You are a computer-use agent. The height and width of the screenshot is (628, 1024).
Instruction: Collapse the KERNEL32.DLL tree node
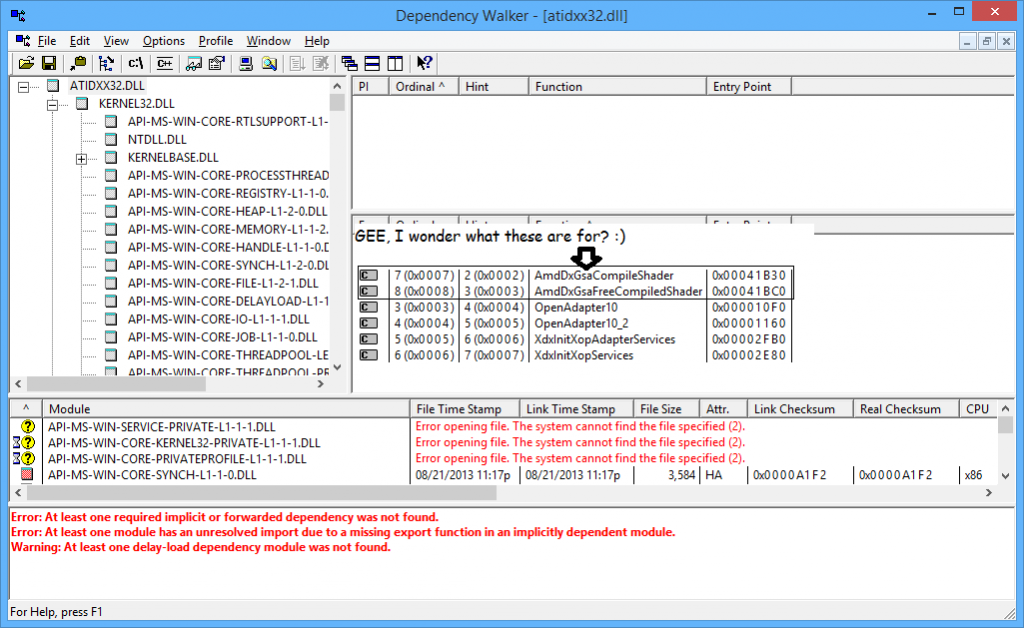pyautogui.click(x=52, y=104)
